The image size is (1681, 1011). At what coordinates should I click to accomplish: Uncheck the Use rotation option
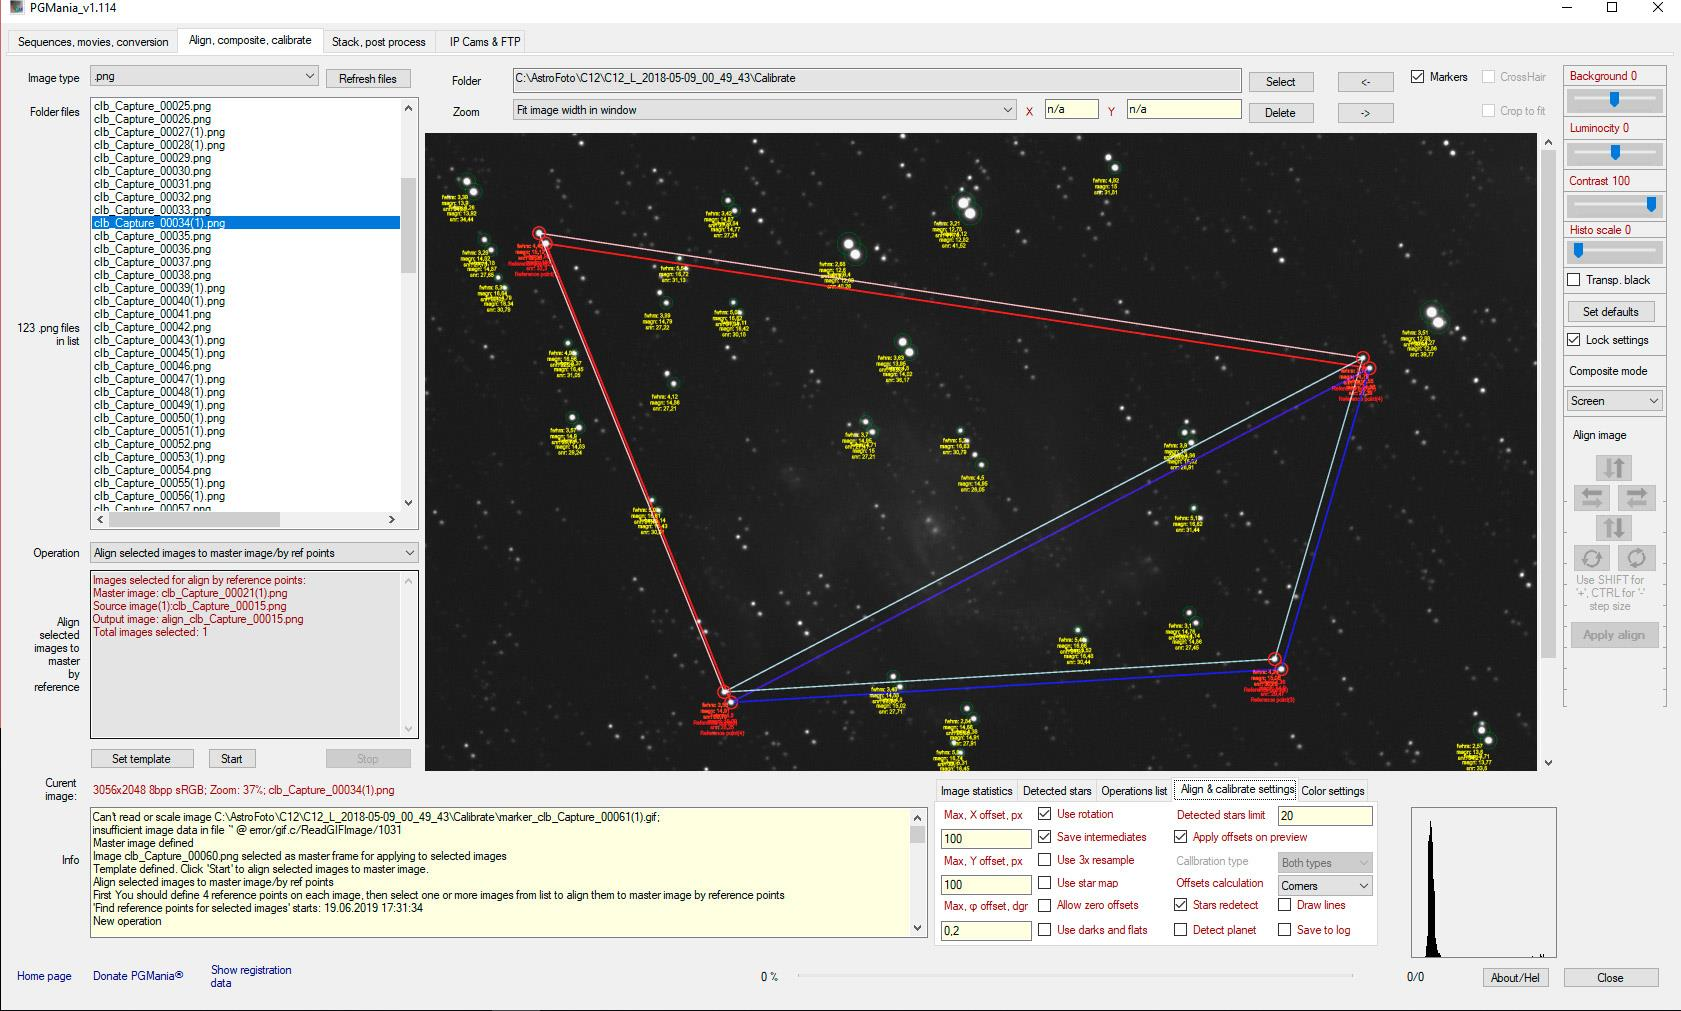point(1044,814)
